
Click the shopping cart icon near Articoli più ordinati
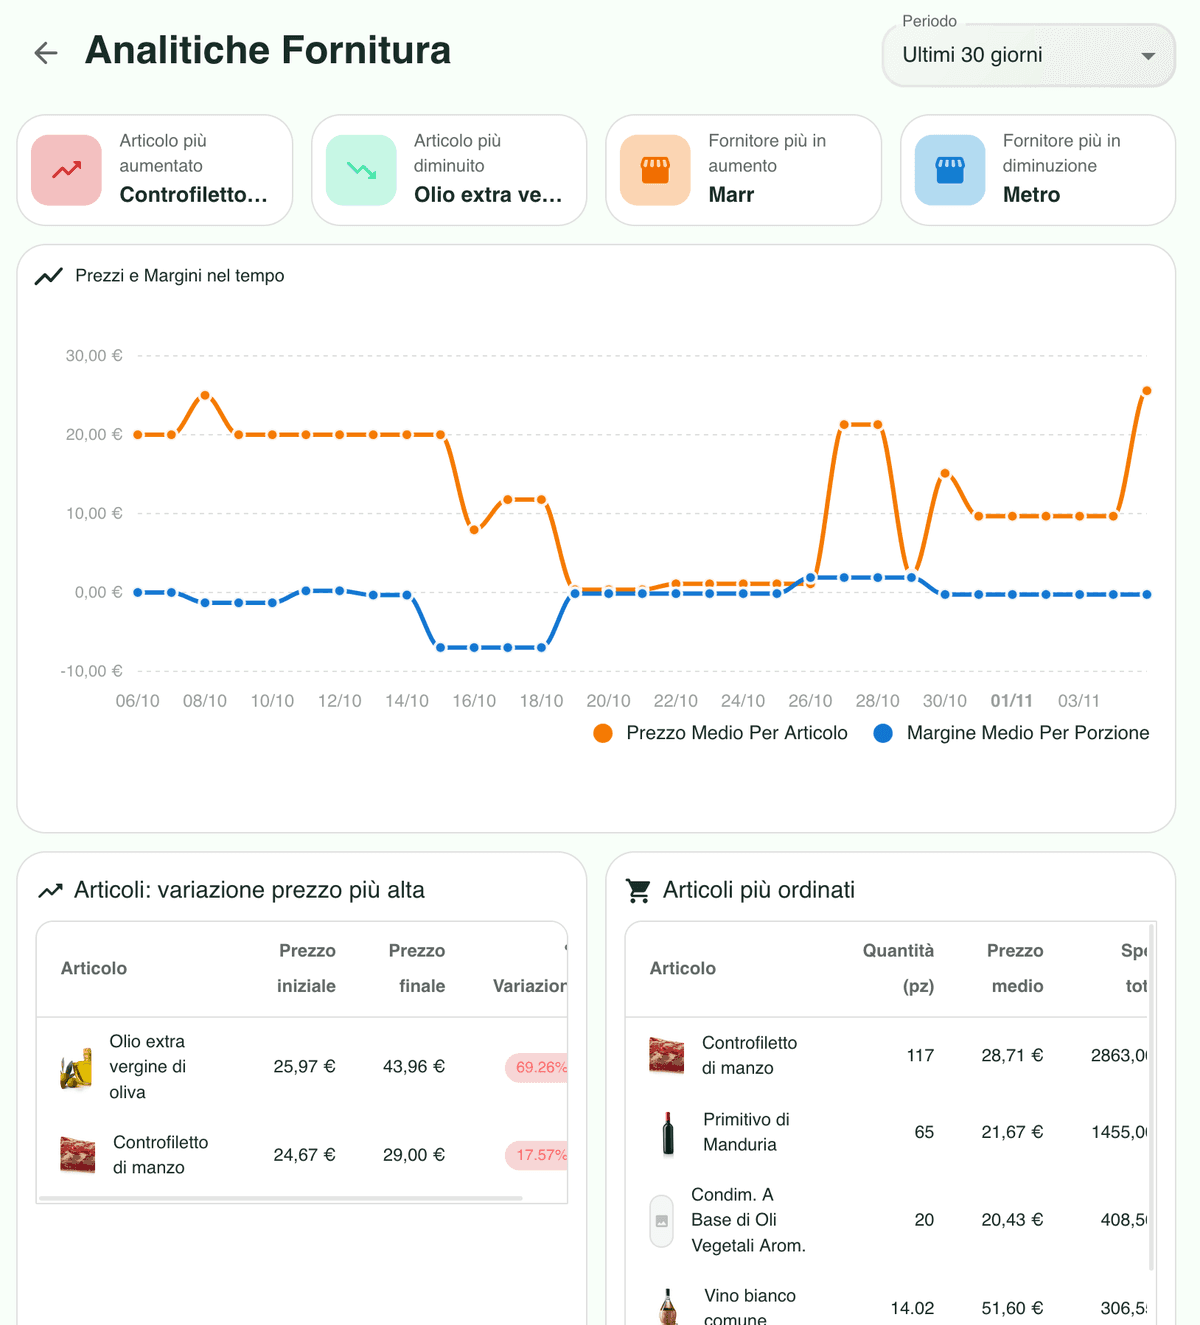coord(638,890)
